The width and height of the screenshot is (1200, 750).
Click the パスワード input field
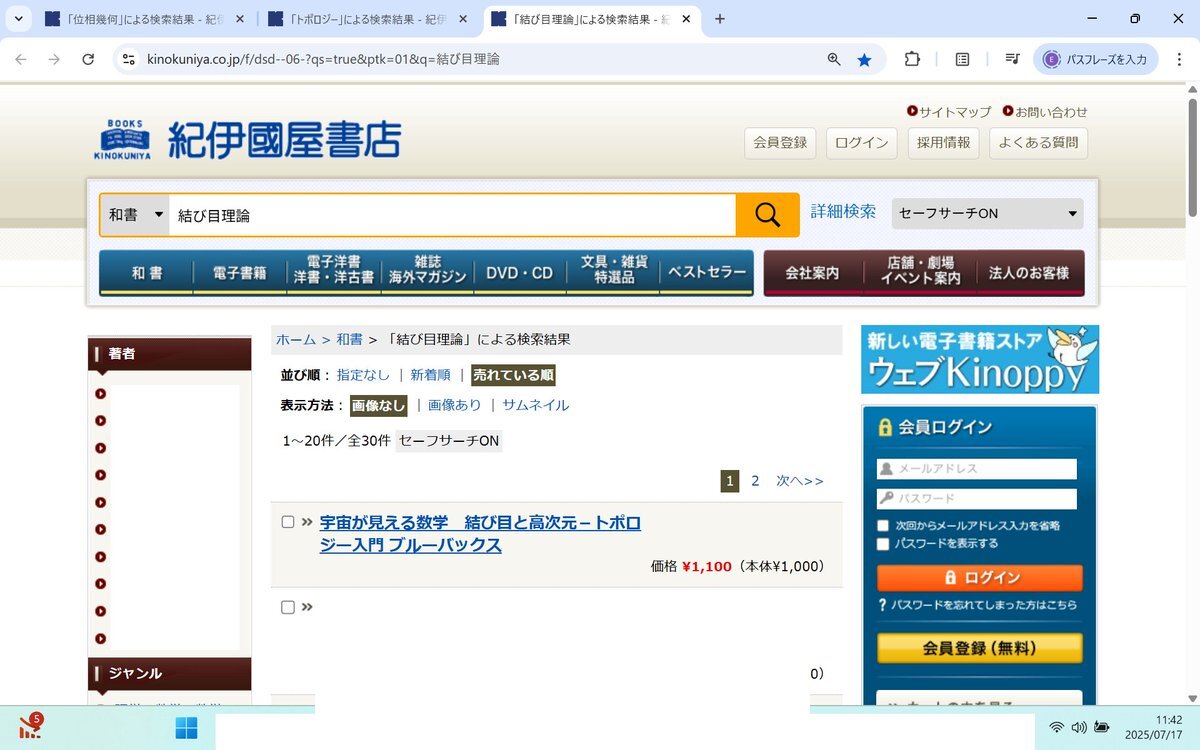point(977,499)
